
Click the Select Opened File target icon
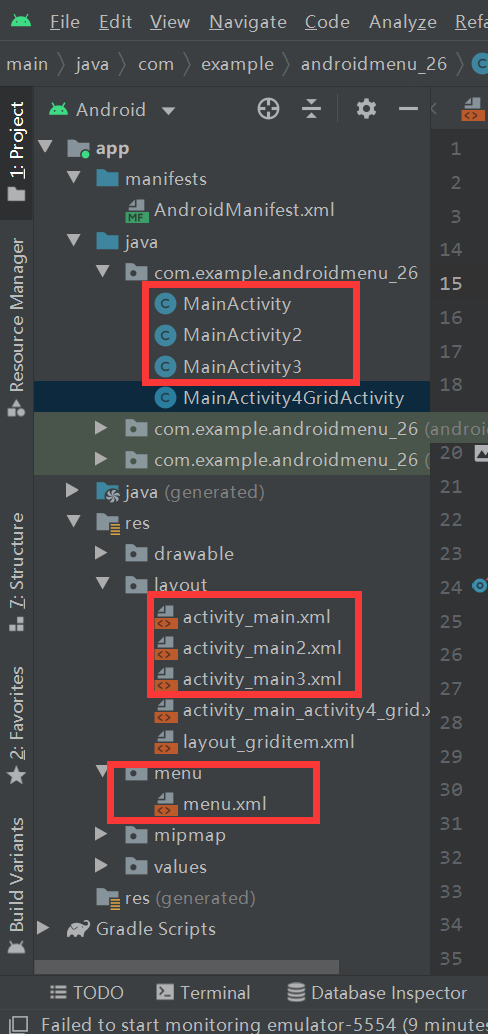click(268, 109)
